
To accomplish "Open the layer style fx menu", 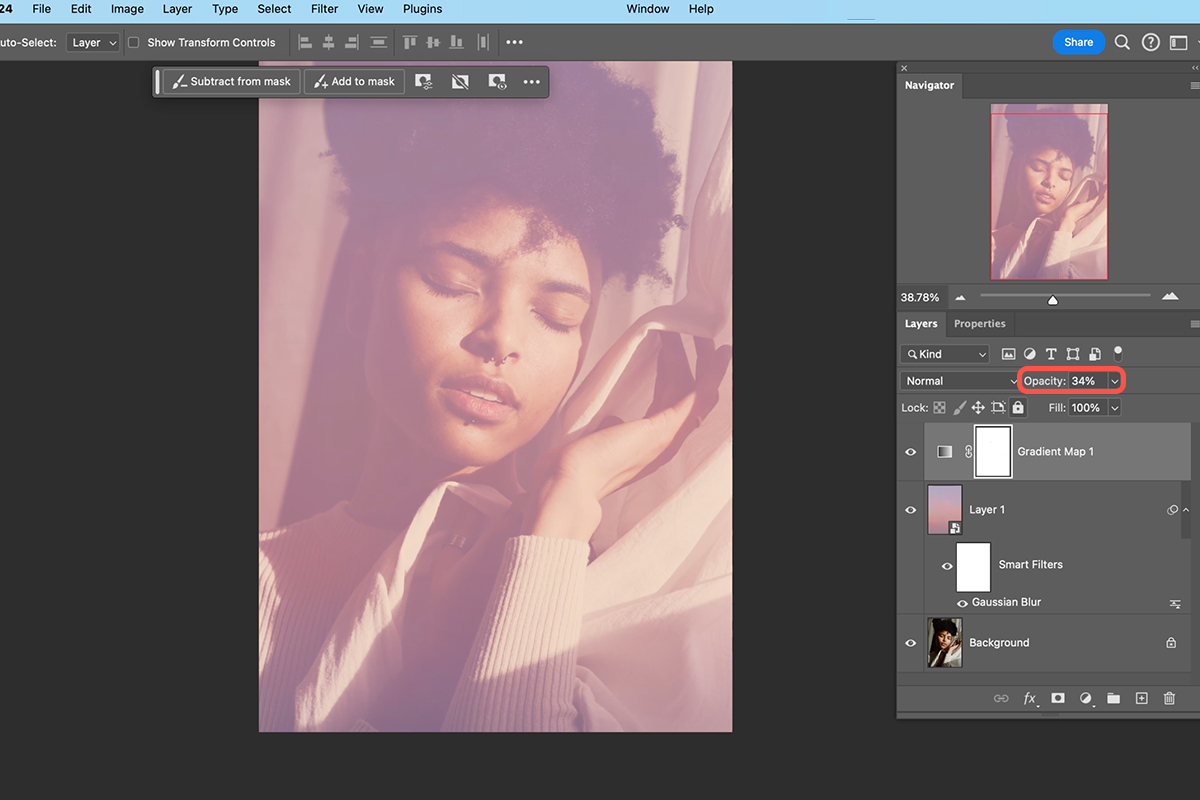I will pyautogui.click(x=1029, y=698).
